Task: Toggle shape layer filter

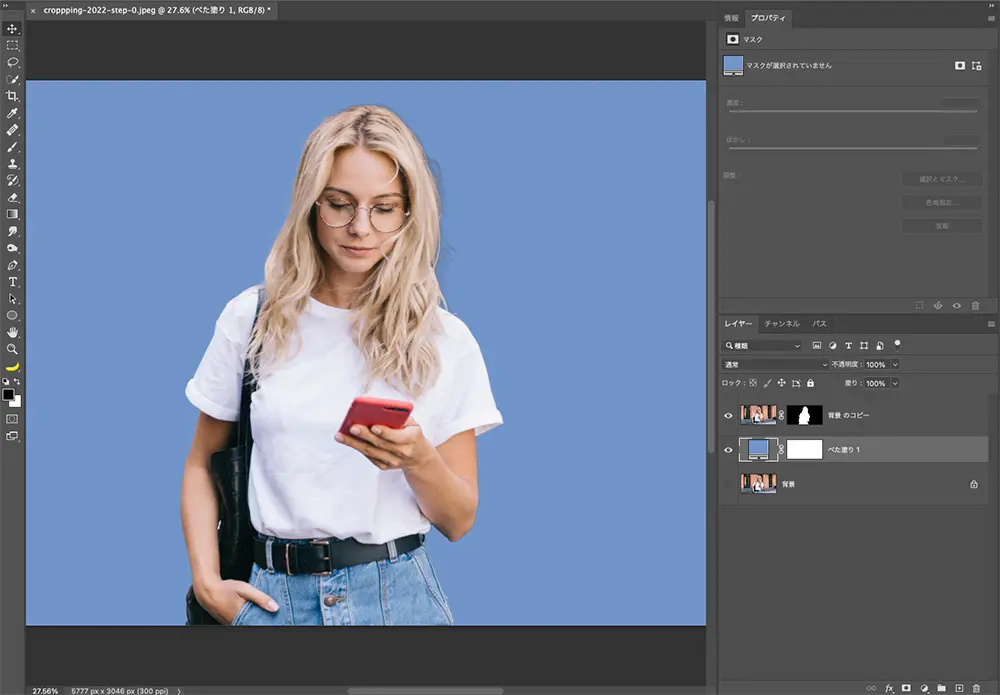Action: [864, 346]
